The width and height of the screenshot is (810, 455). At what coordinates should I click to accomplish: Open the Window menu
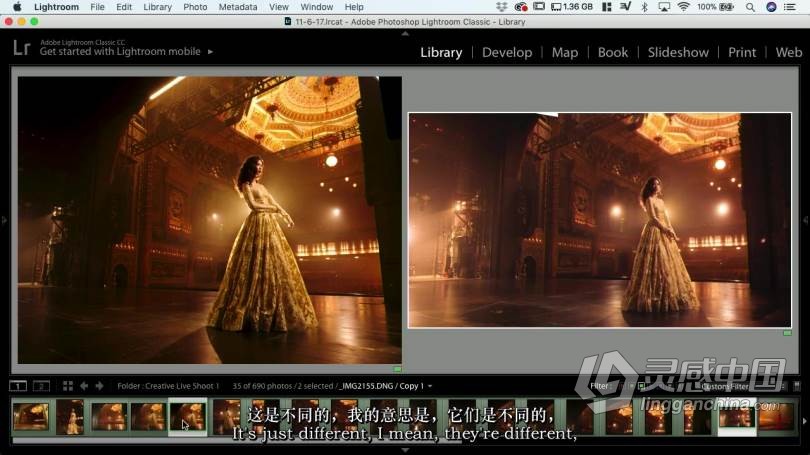317,7
